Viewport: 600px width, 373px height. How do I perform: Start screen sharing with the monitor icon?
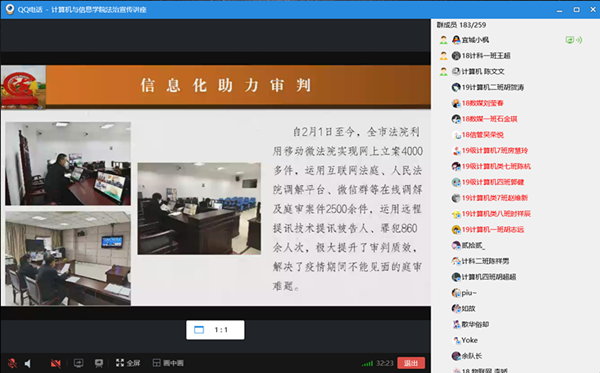78,363
